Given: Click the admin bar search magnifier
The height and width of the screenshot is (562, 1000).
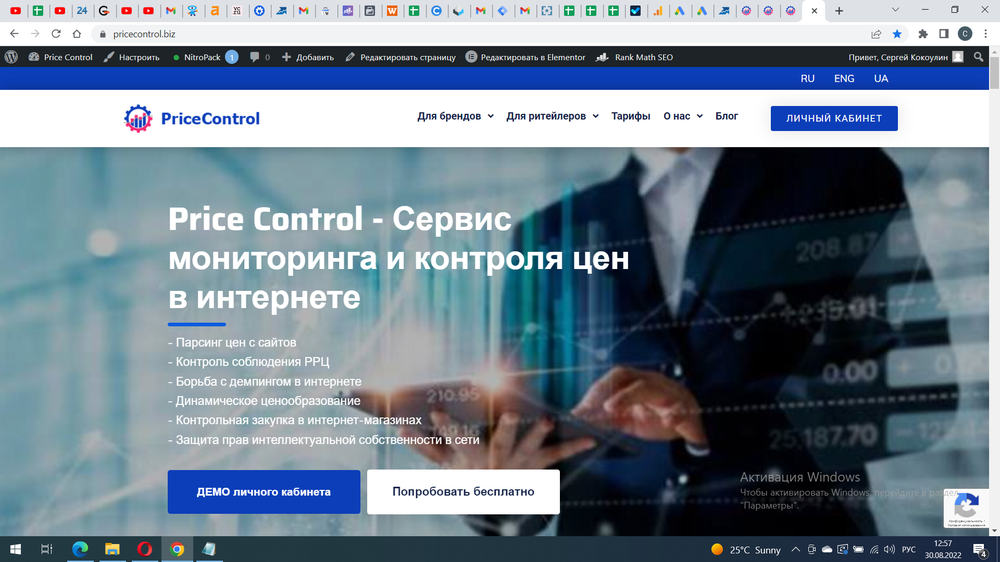Looking at the screenshot, I should click(x=978, y=57).
